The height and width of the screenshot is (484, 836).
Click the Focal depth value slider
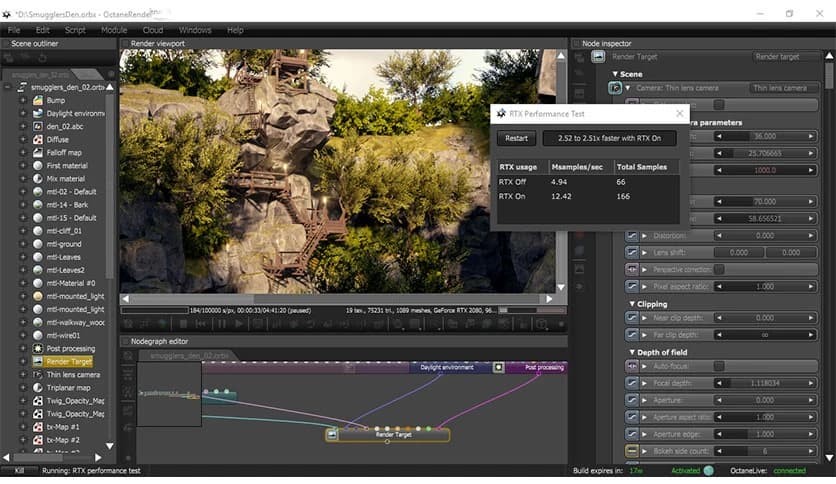765,383
